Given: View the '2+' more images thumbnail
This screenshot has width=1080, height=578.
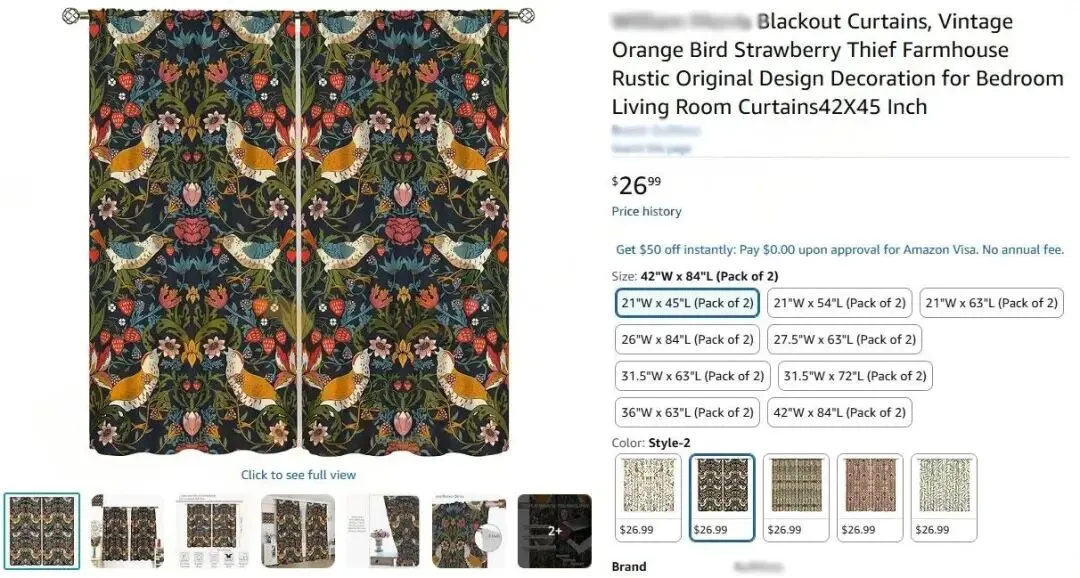Looking at the screenshot, I should 554,531.
